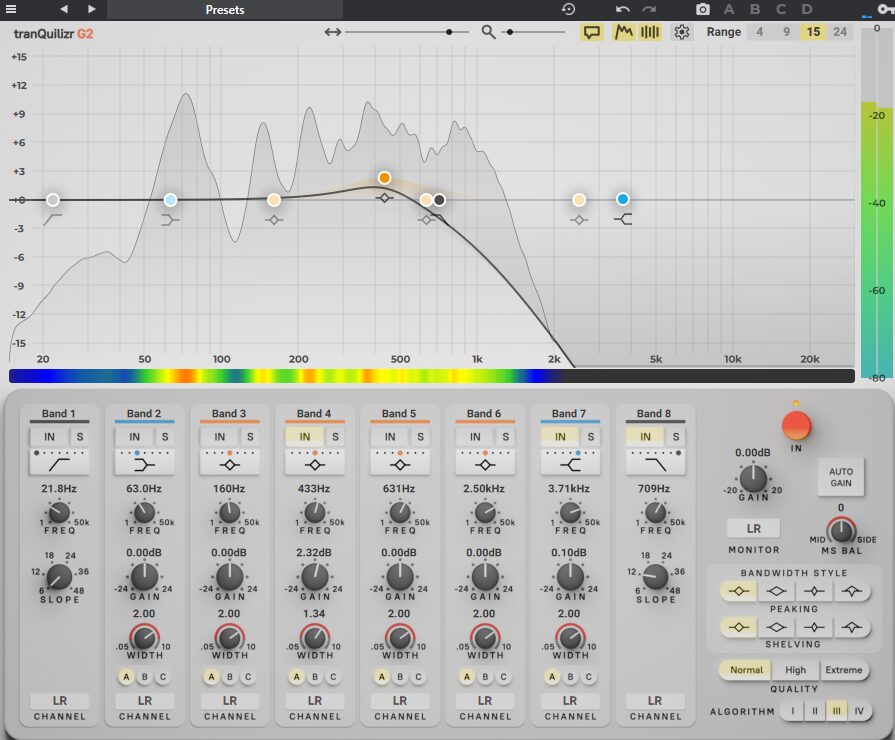Image resolution: width=895 pixels, height=740 pixels.
Task: Toggle the spectrum analyzer display icon
Action: point(623,32)
